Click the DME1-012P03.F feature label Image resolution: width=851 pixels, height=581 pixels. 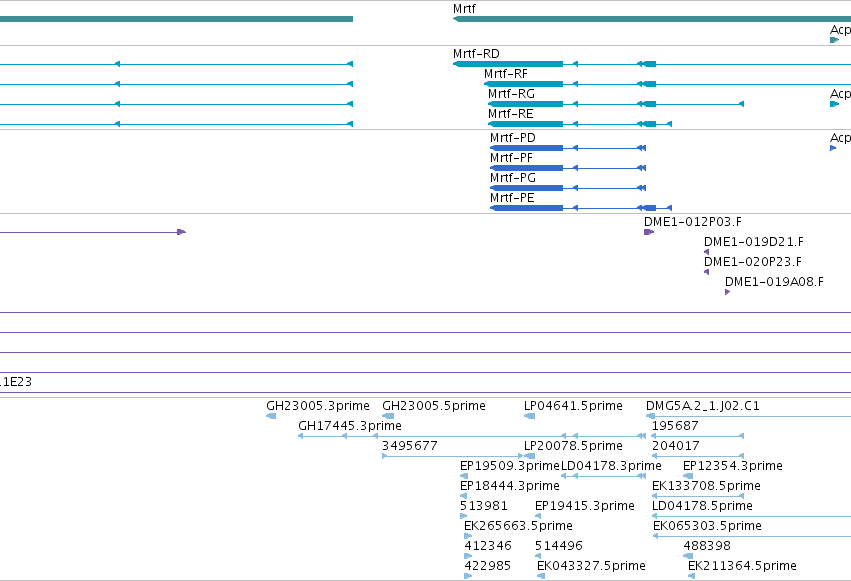(693, 222)
